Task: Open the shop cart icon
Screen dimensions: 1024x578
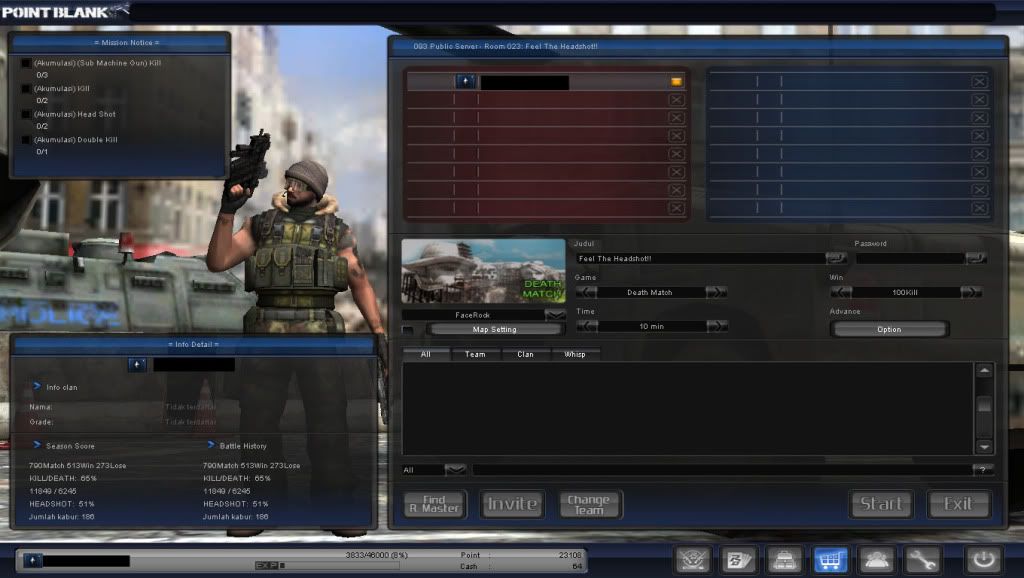Action: click(830, 560)
